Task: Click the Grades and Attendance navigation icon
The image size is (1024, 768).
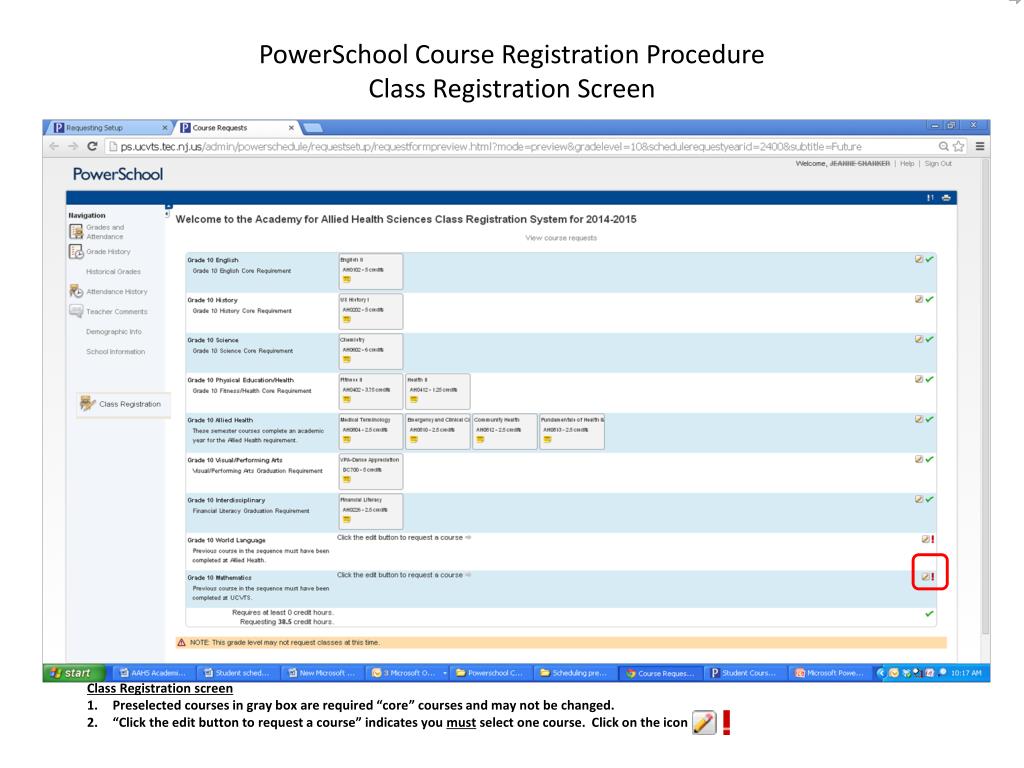Action: (x=76, y=231)
